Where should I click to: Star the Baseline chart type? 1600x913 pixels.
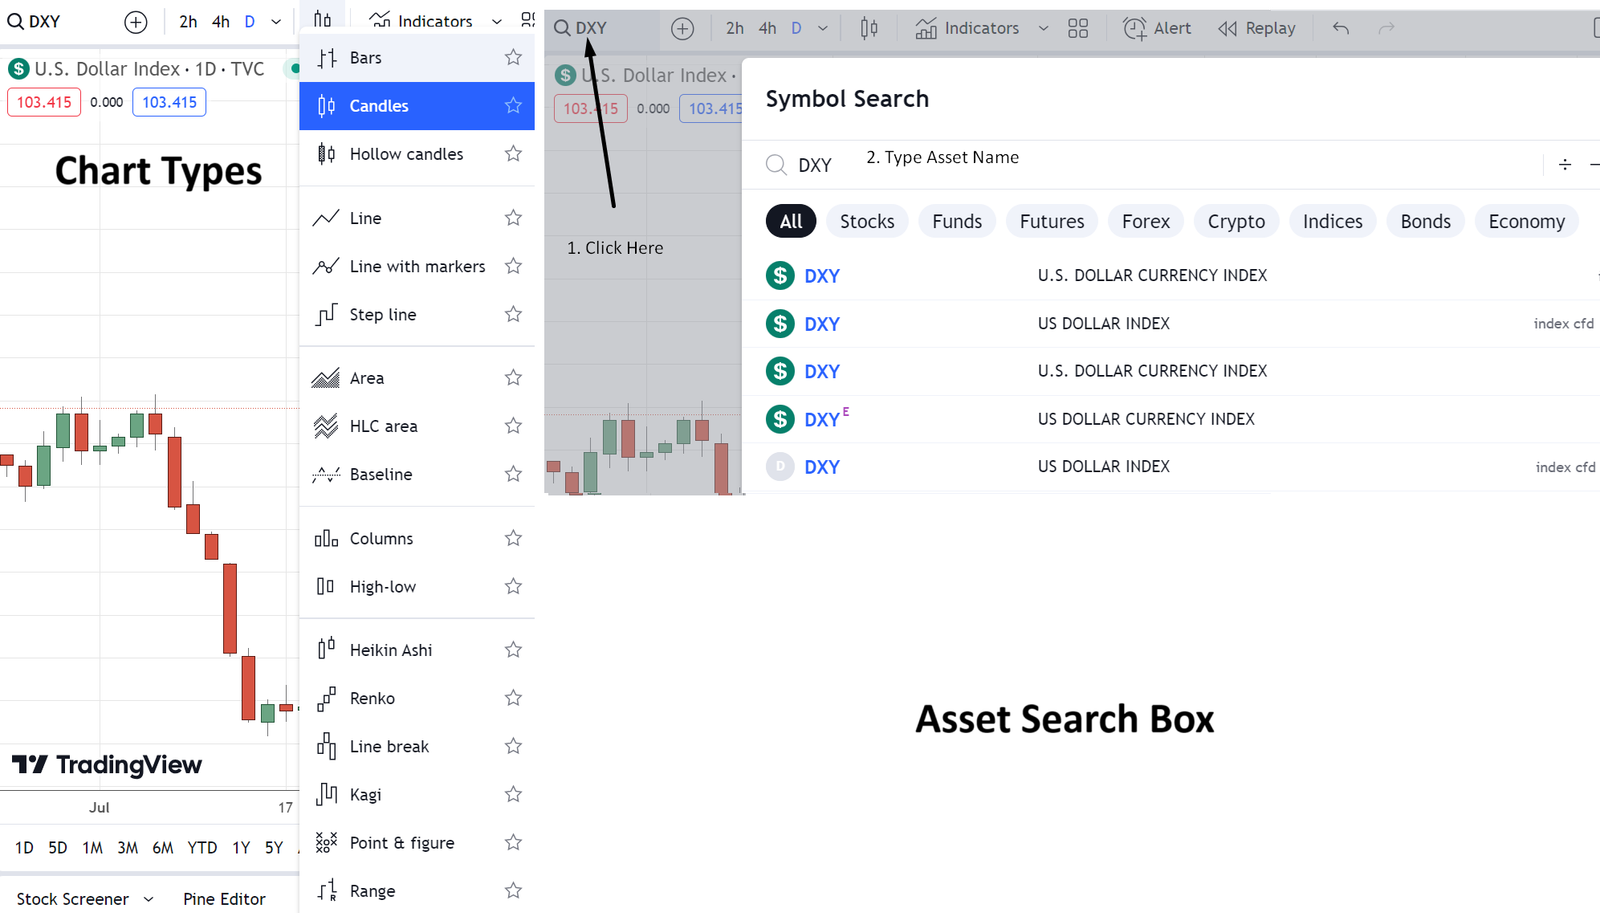tap(513, 473)
